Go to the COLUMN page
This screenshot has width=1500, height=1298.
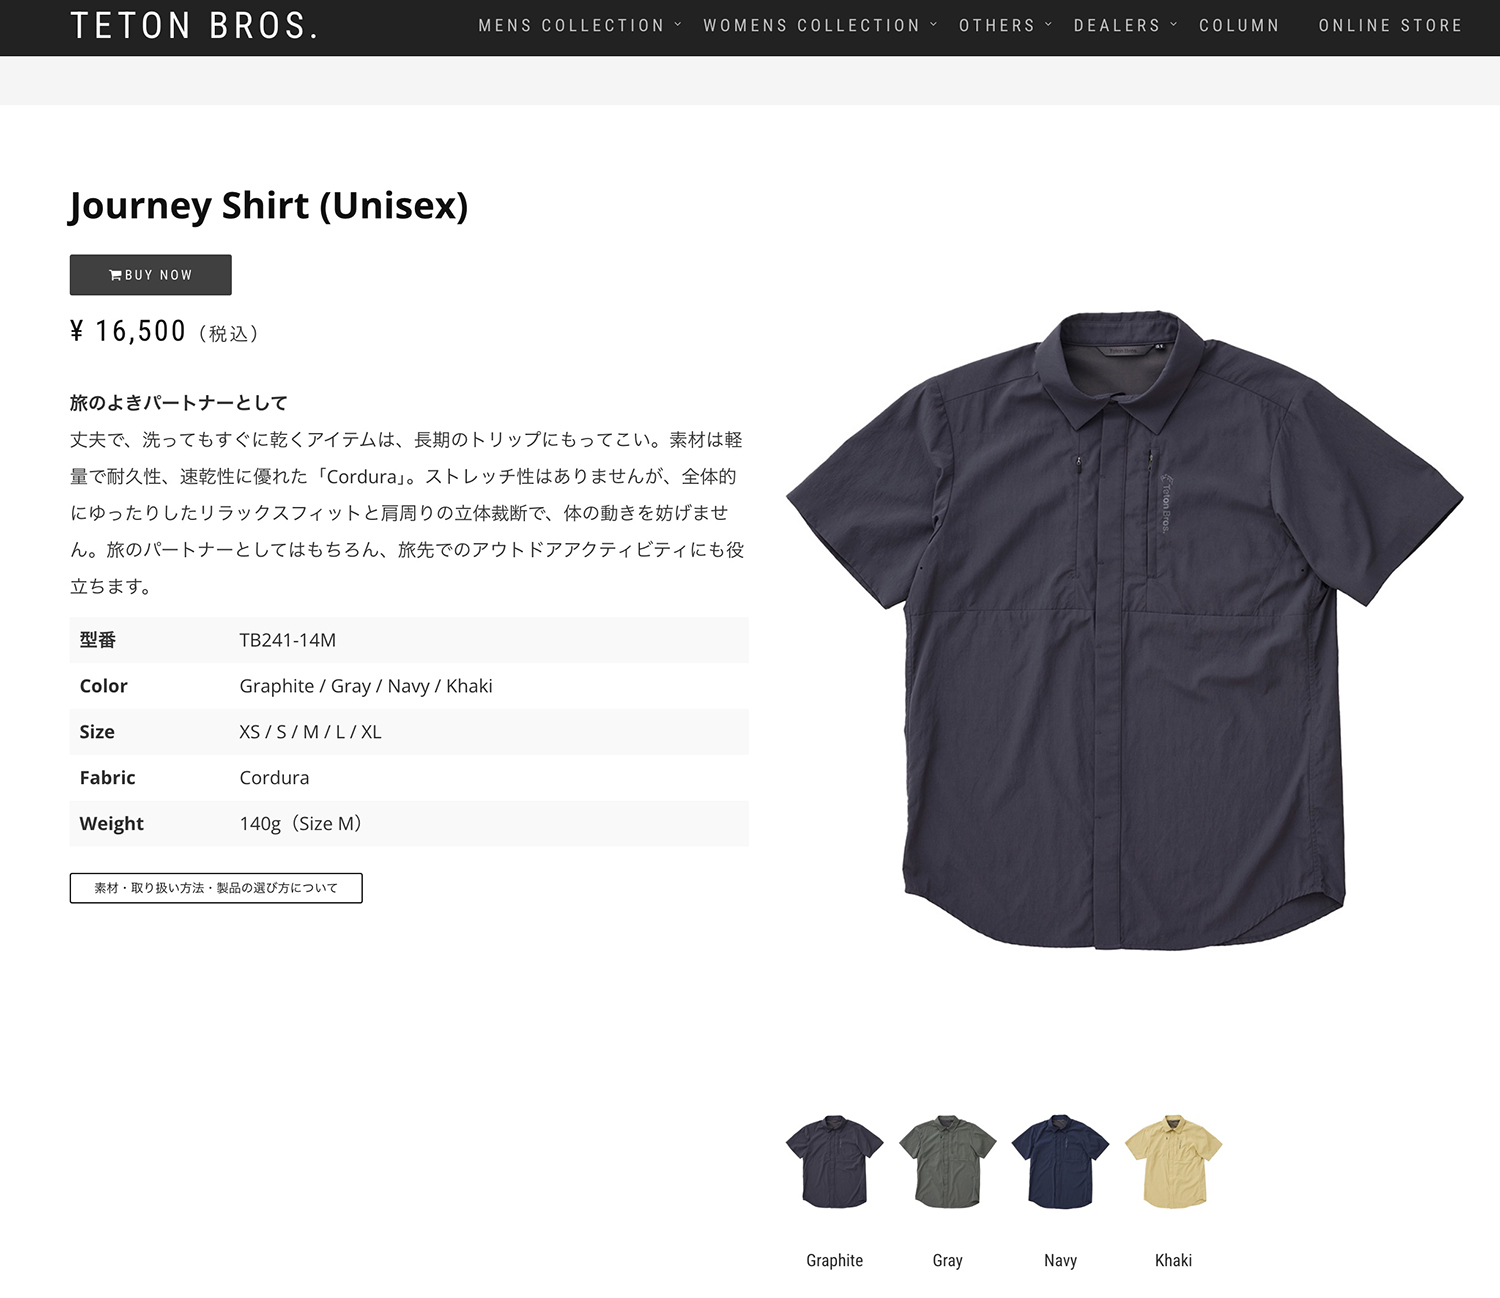click(1239, 26)
